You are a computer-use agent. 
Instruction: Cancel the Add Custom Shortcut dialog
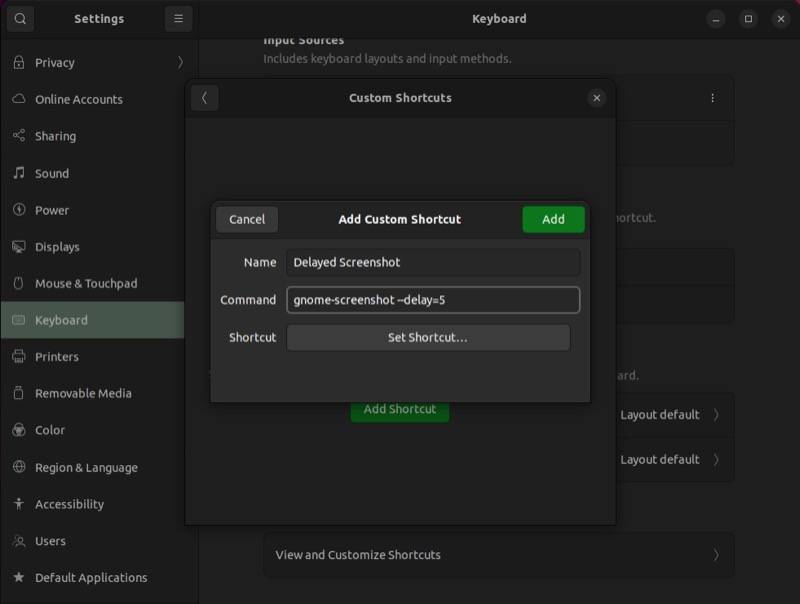coord(246,219)
